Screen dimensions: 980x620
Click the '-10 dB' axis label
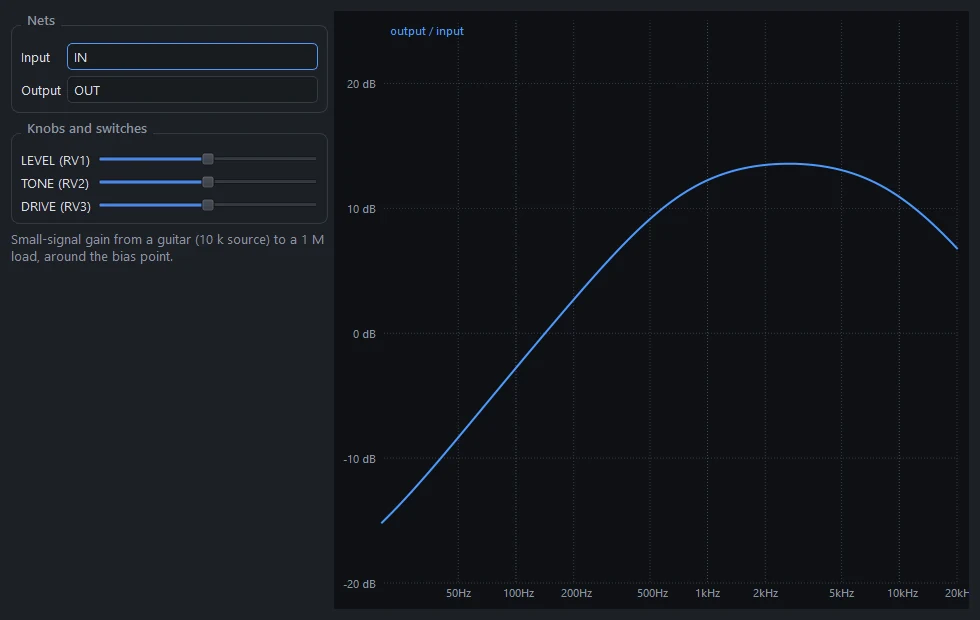click(x=359, y=459)
